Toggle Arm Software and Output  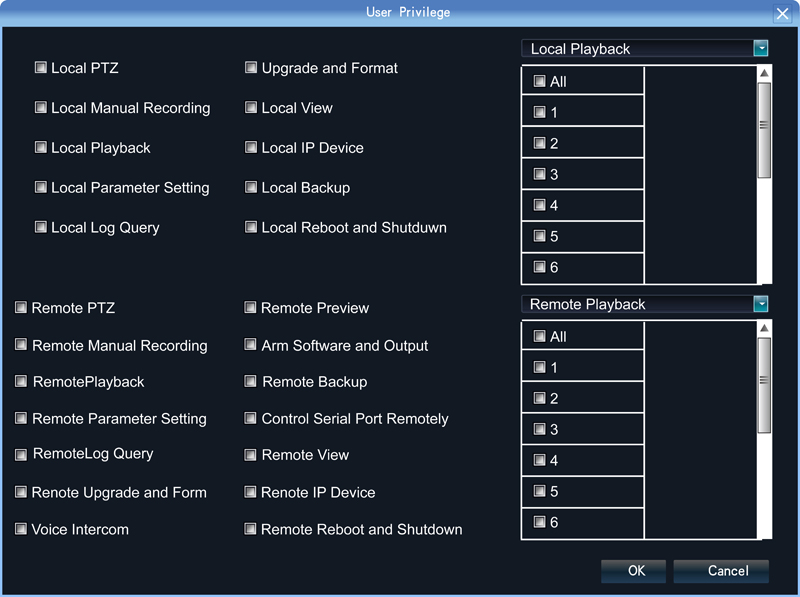pyautogui.click(x=250, y=344)
